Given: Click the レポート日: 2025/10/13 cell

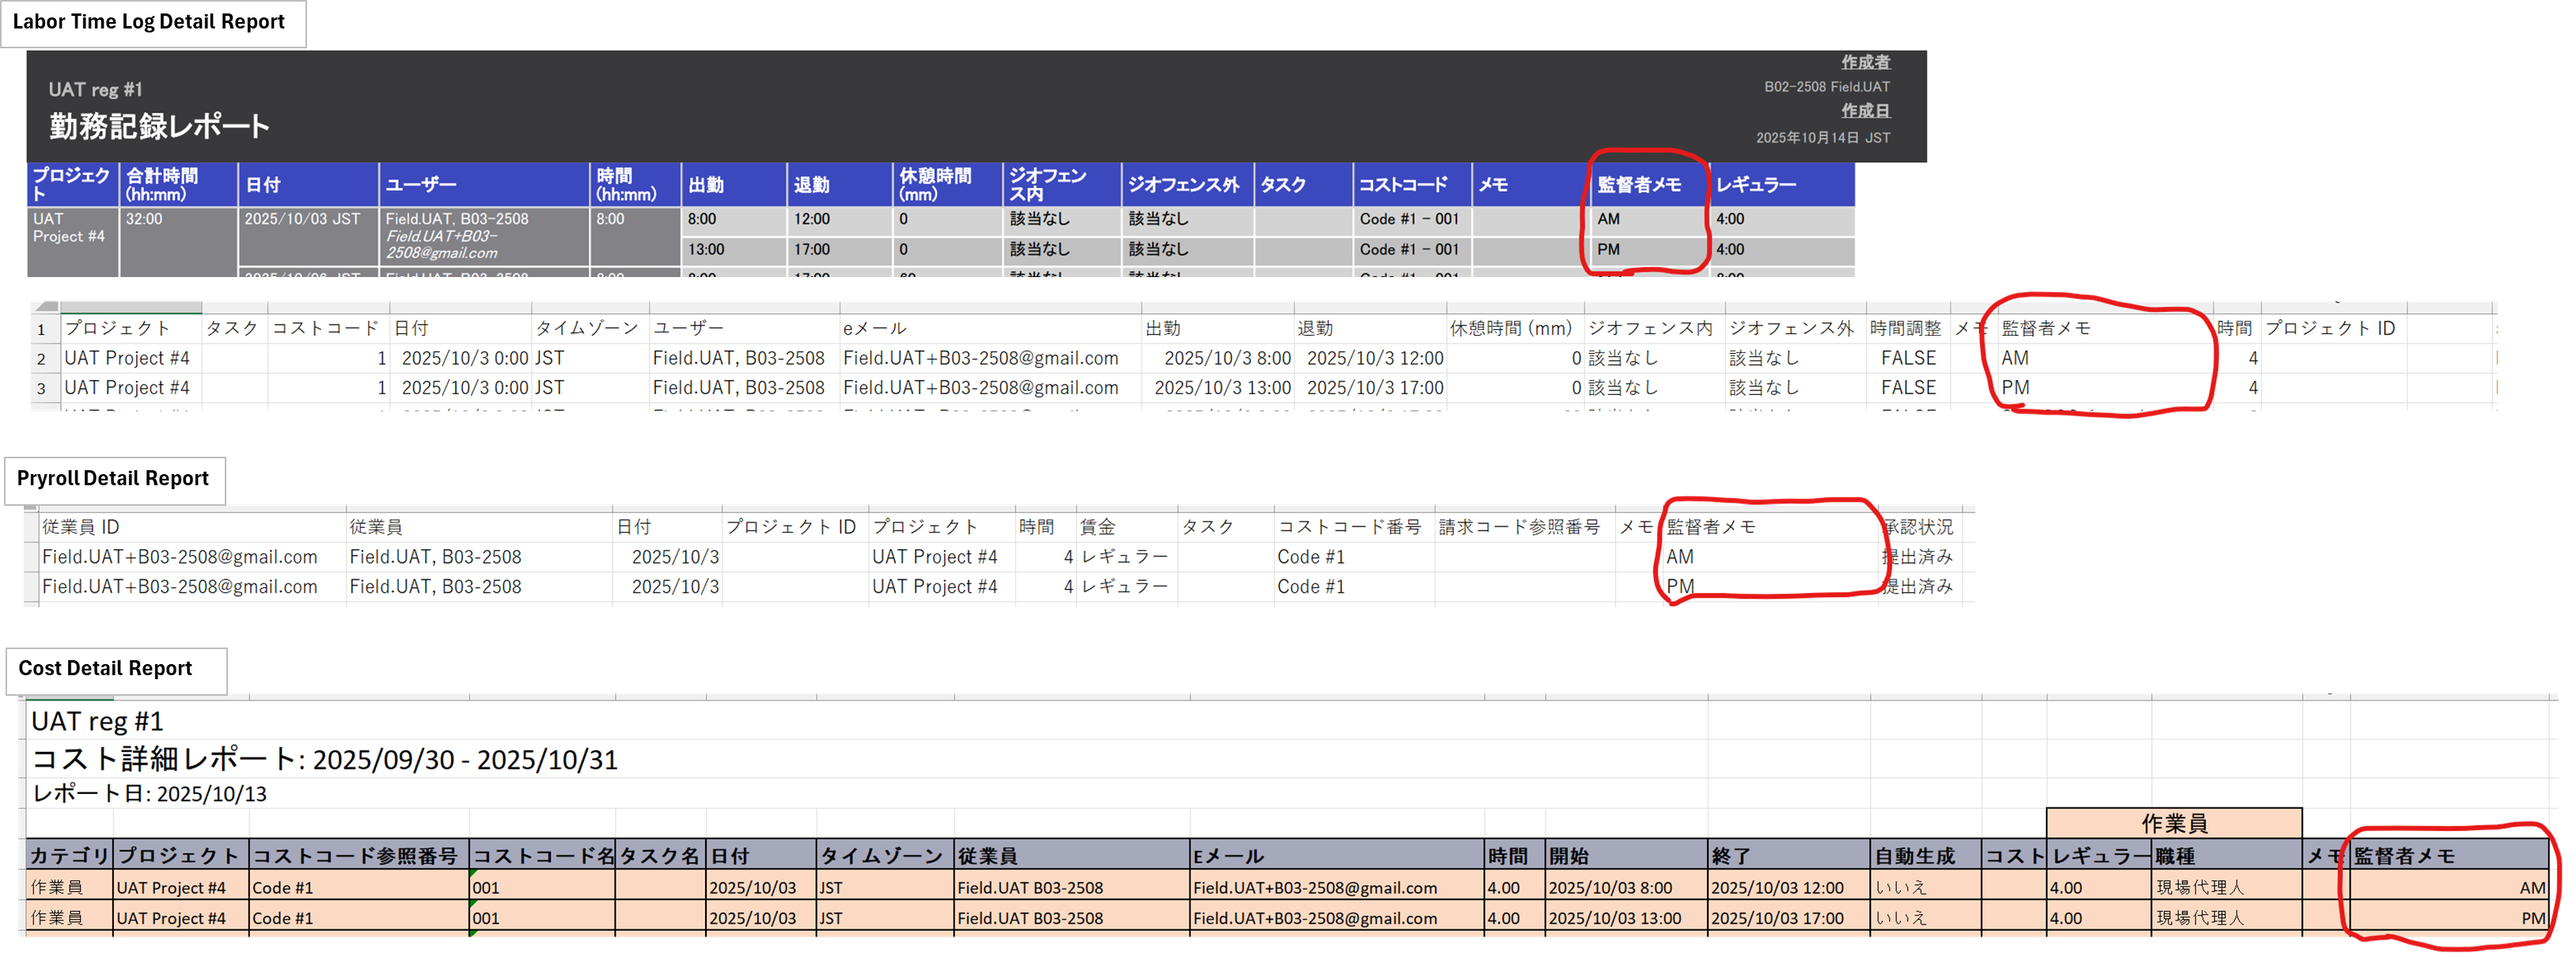Looking at the screenshot, I should pyautogui.click(x=150, y=794).
